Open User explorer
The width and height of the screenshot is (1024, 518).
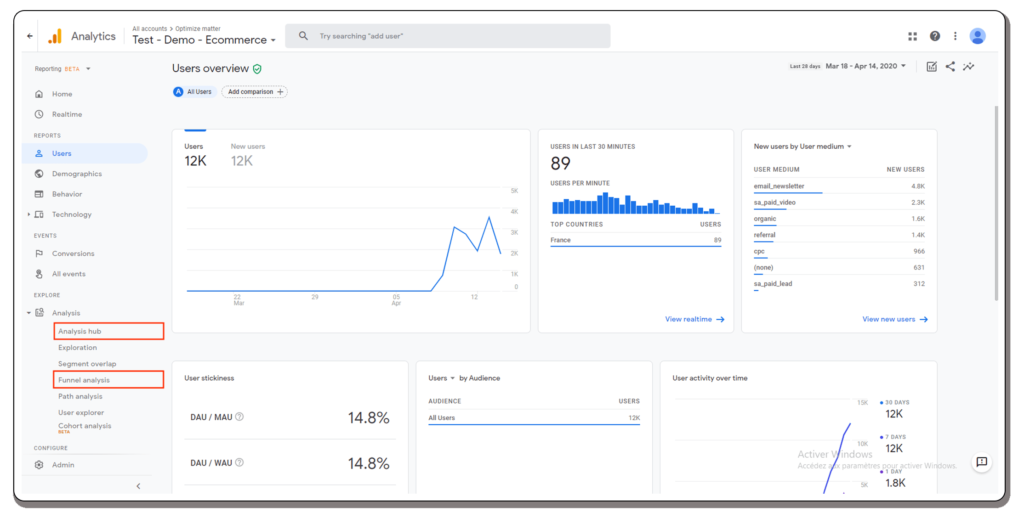click(81, 413)
